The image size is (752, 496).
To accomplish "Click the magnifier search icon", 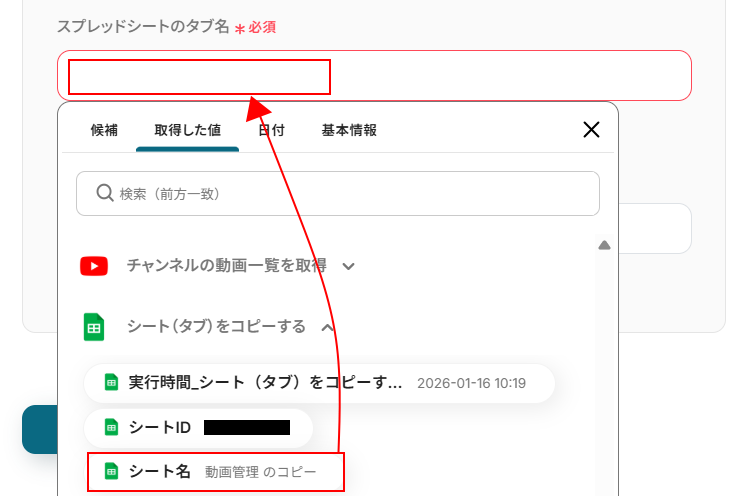I will [105, 193].
